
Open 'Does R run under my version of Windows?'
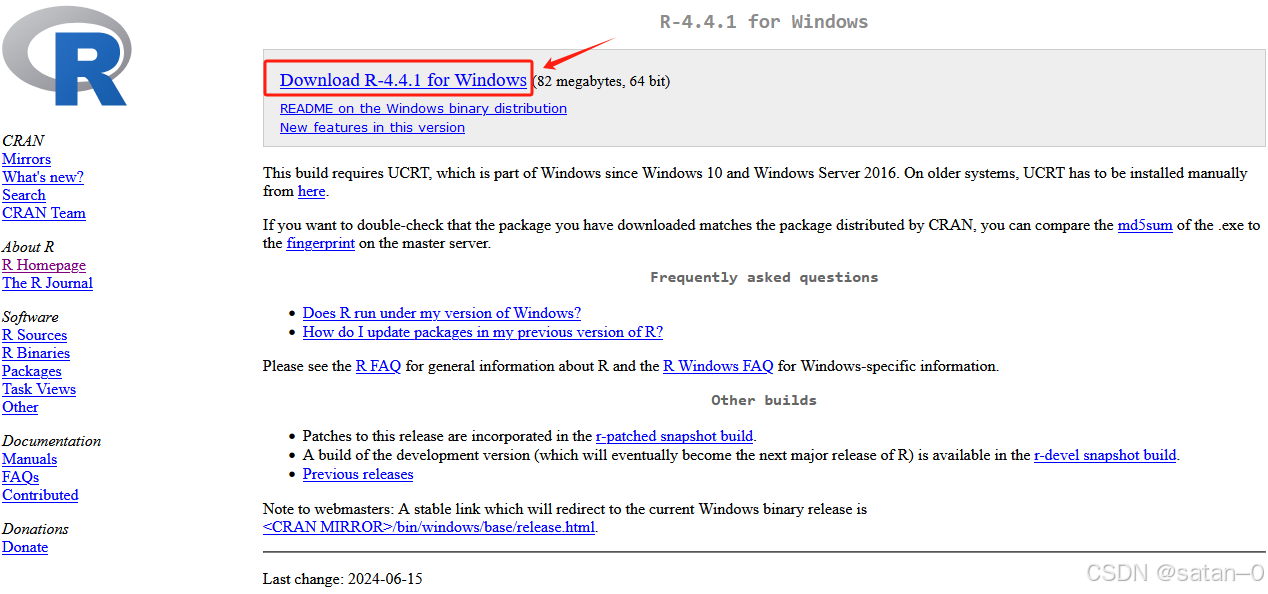tap(442, 313)
